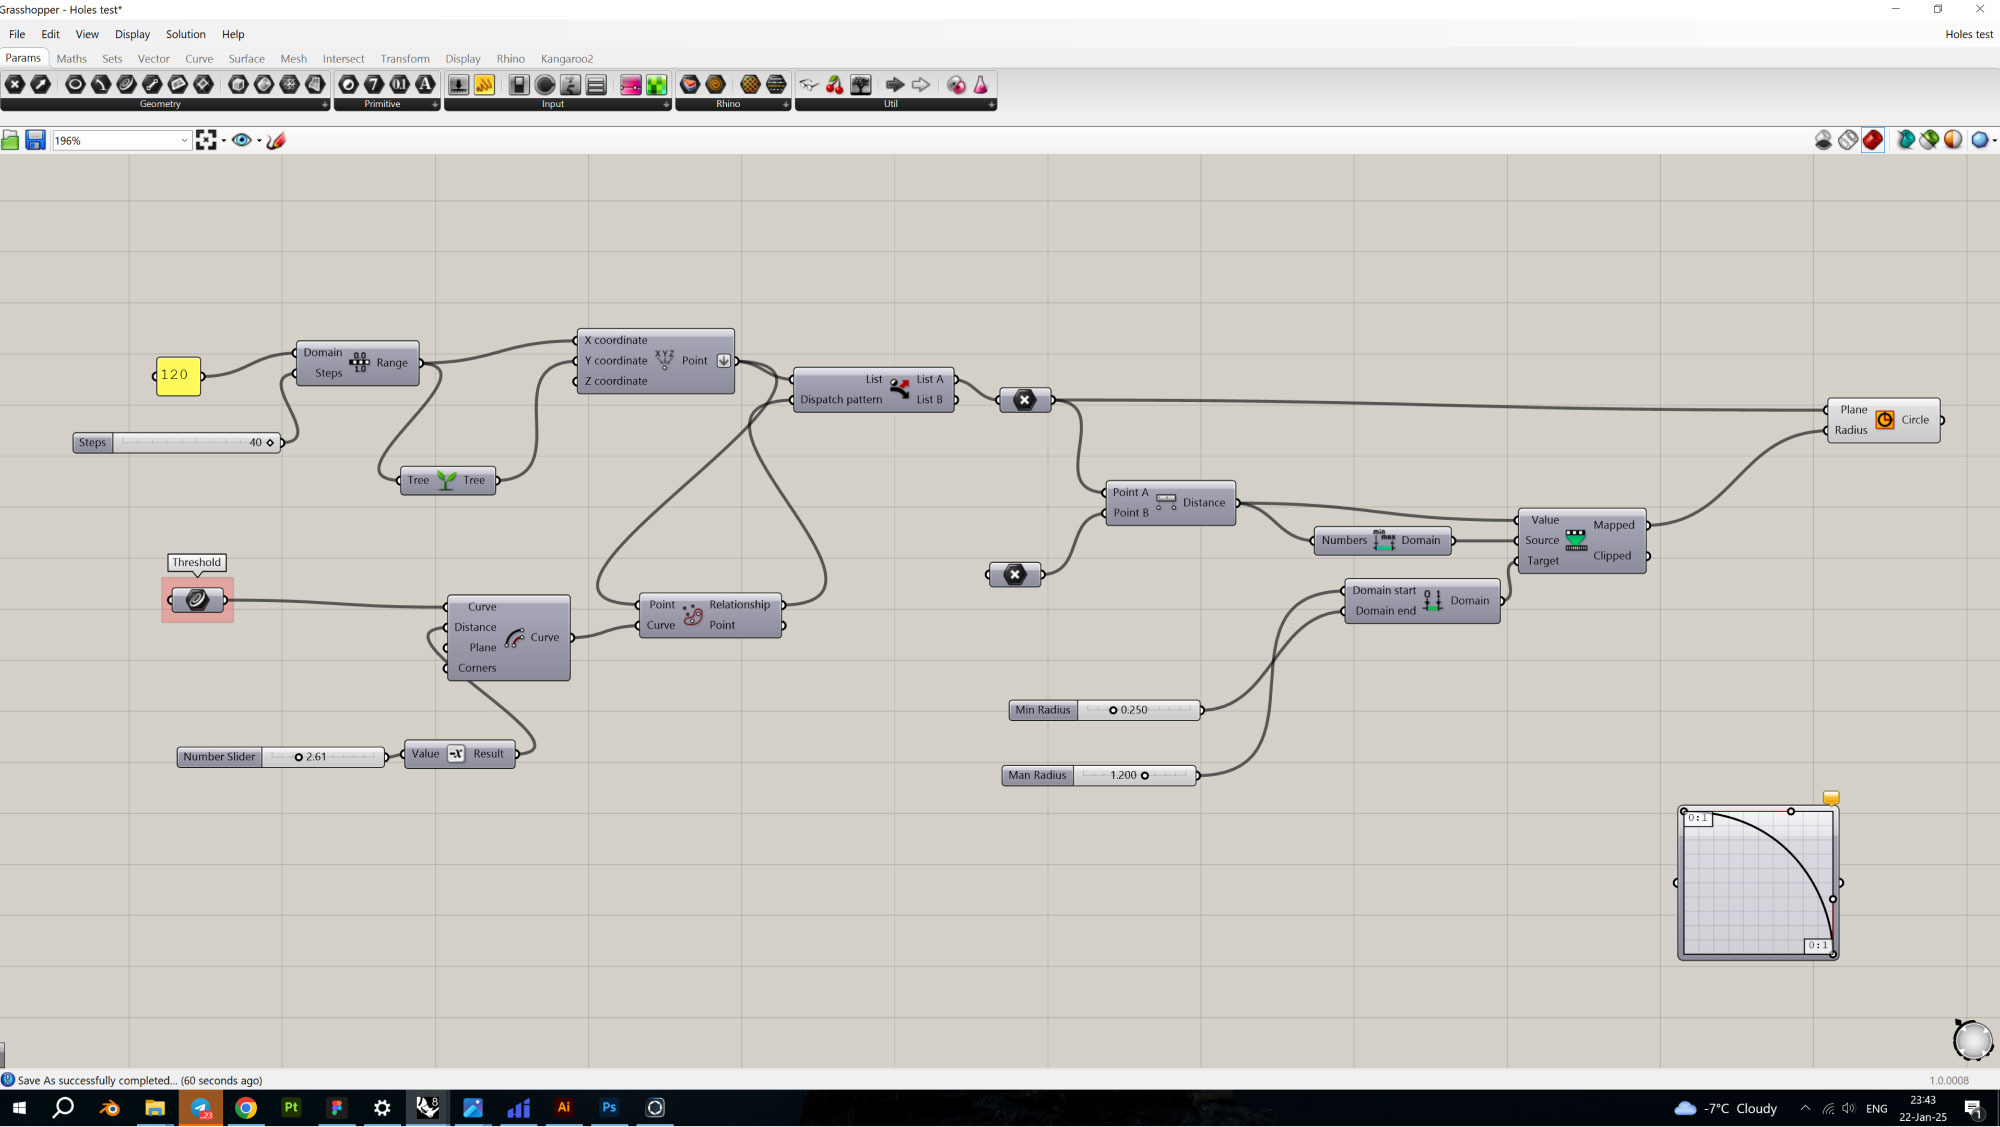Screen dimensions: 2000x1127
Task: Open the zoom level combo box arrow
Action: [184, 141]
